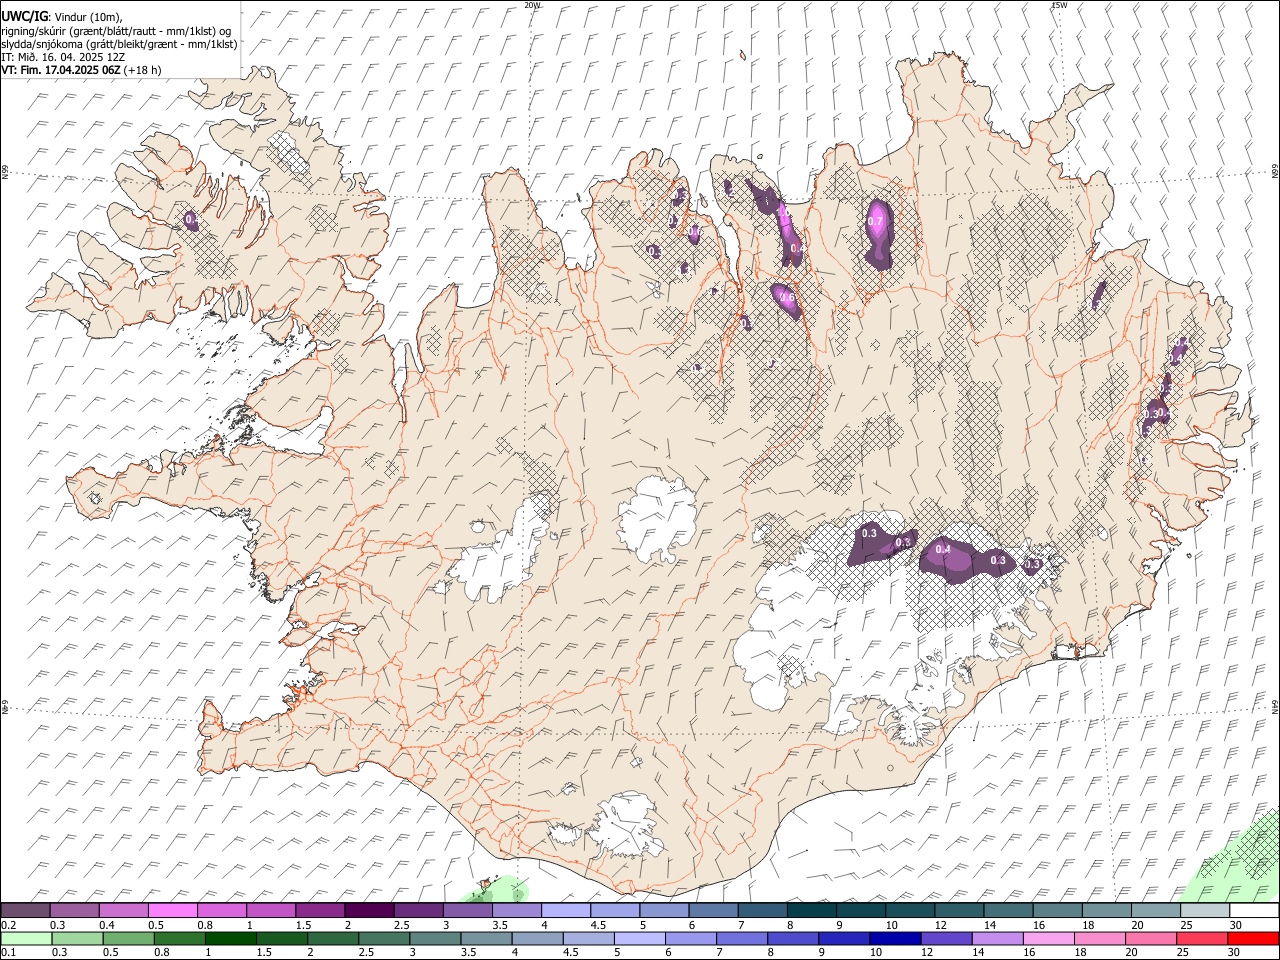Select the red-pink swatch labeled 25 in the rain legend row

tap(1202, 938)
